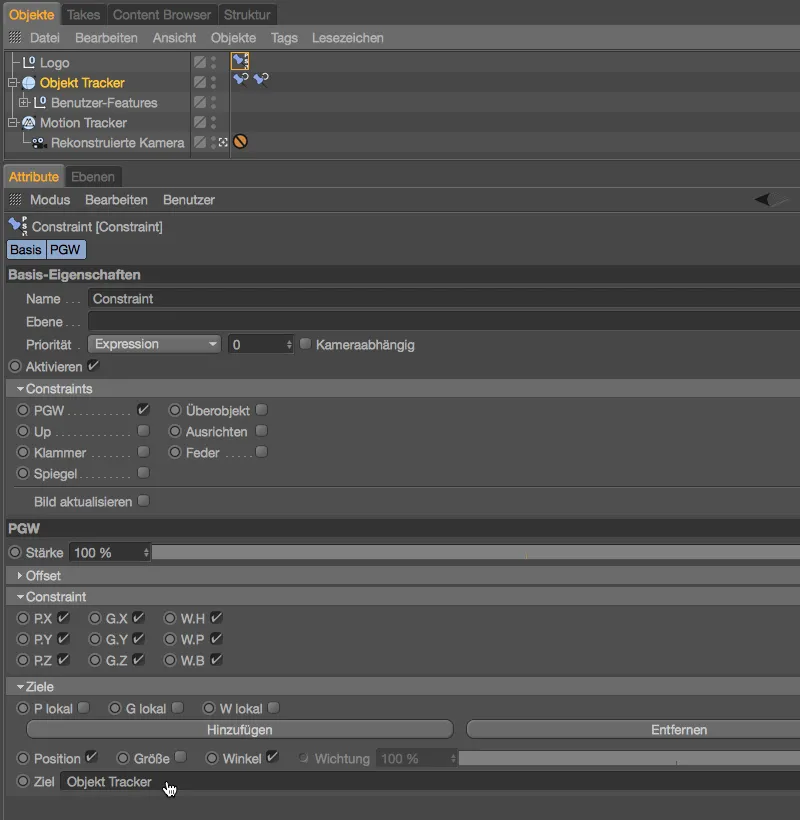The width and height of the screenshot is (800, 820).
Task: Toggle layer square for Objekt Tracker row
Action: pos(200,82)
